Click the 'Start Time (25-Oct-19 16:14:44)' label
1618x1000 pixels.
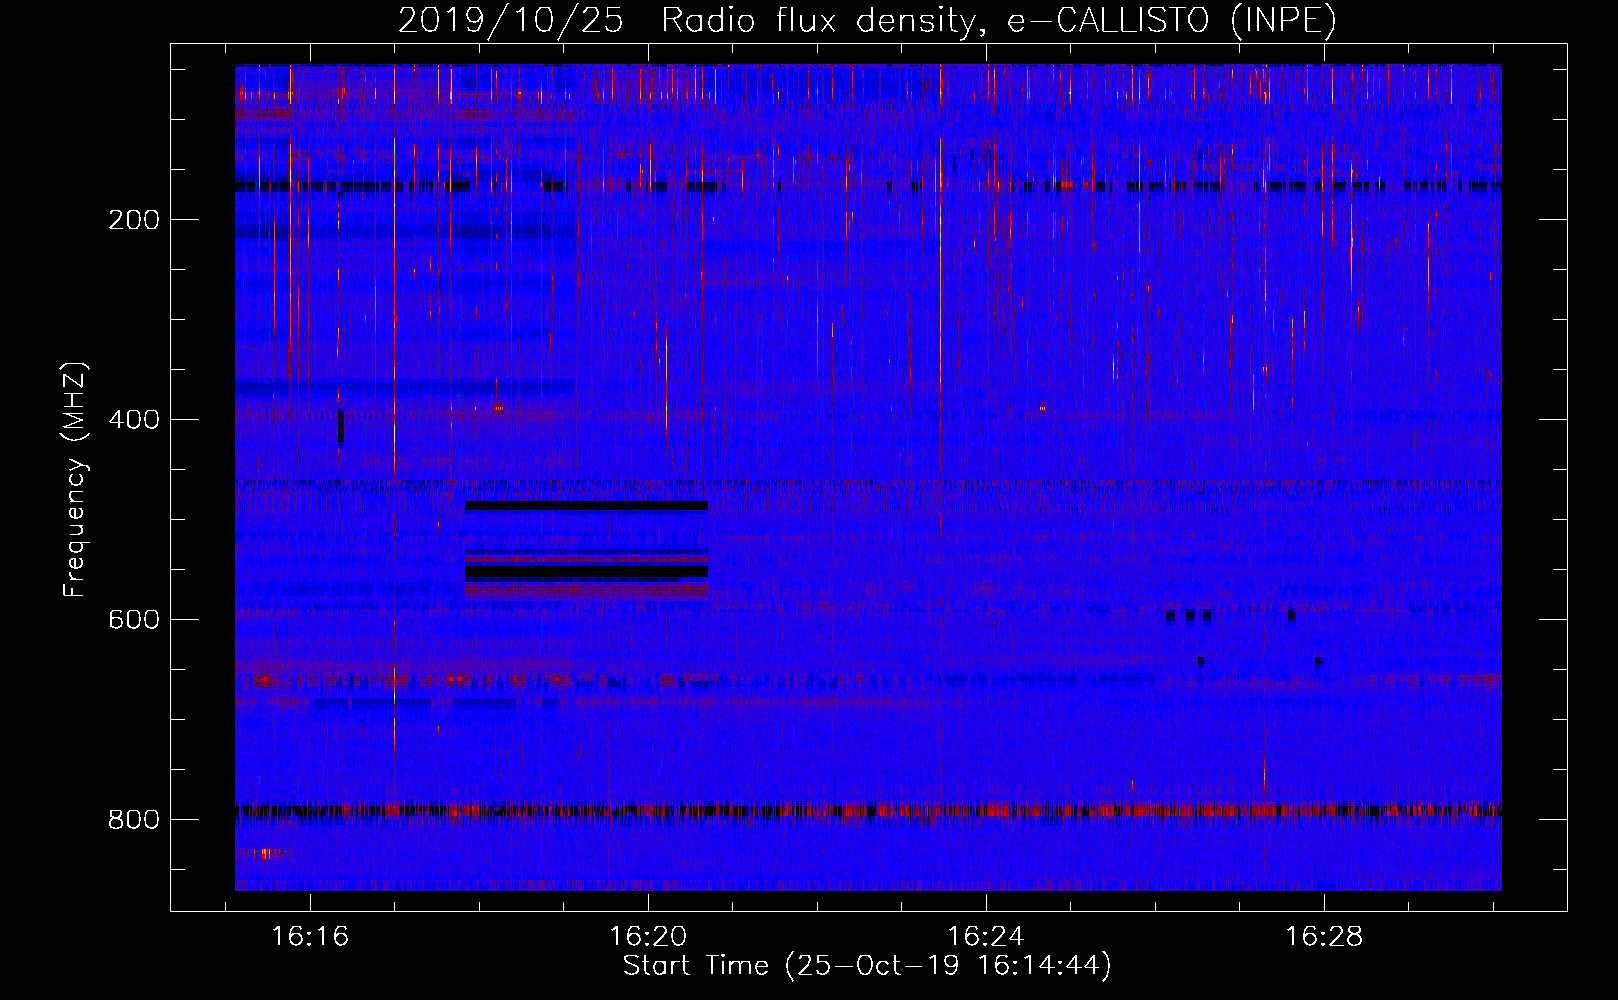click(867, 966)
